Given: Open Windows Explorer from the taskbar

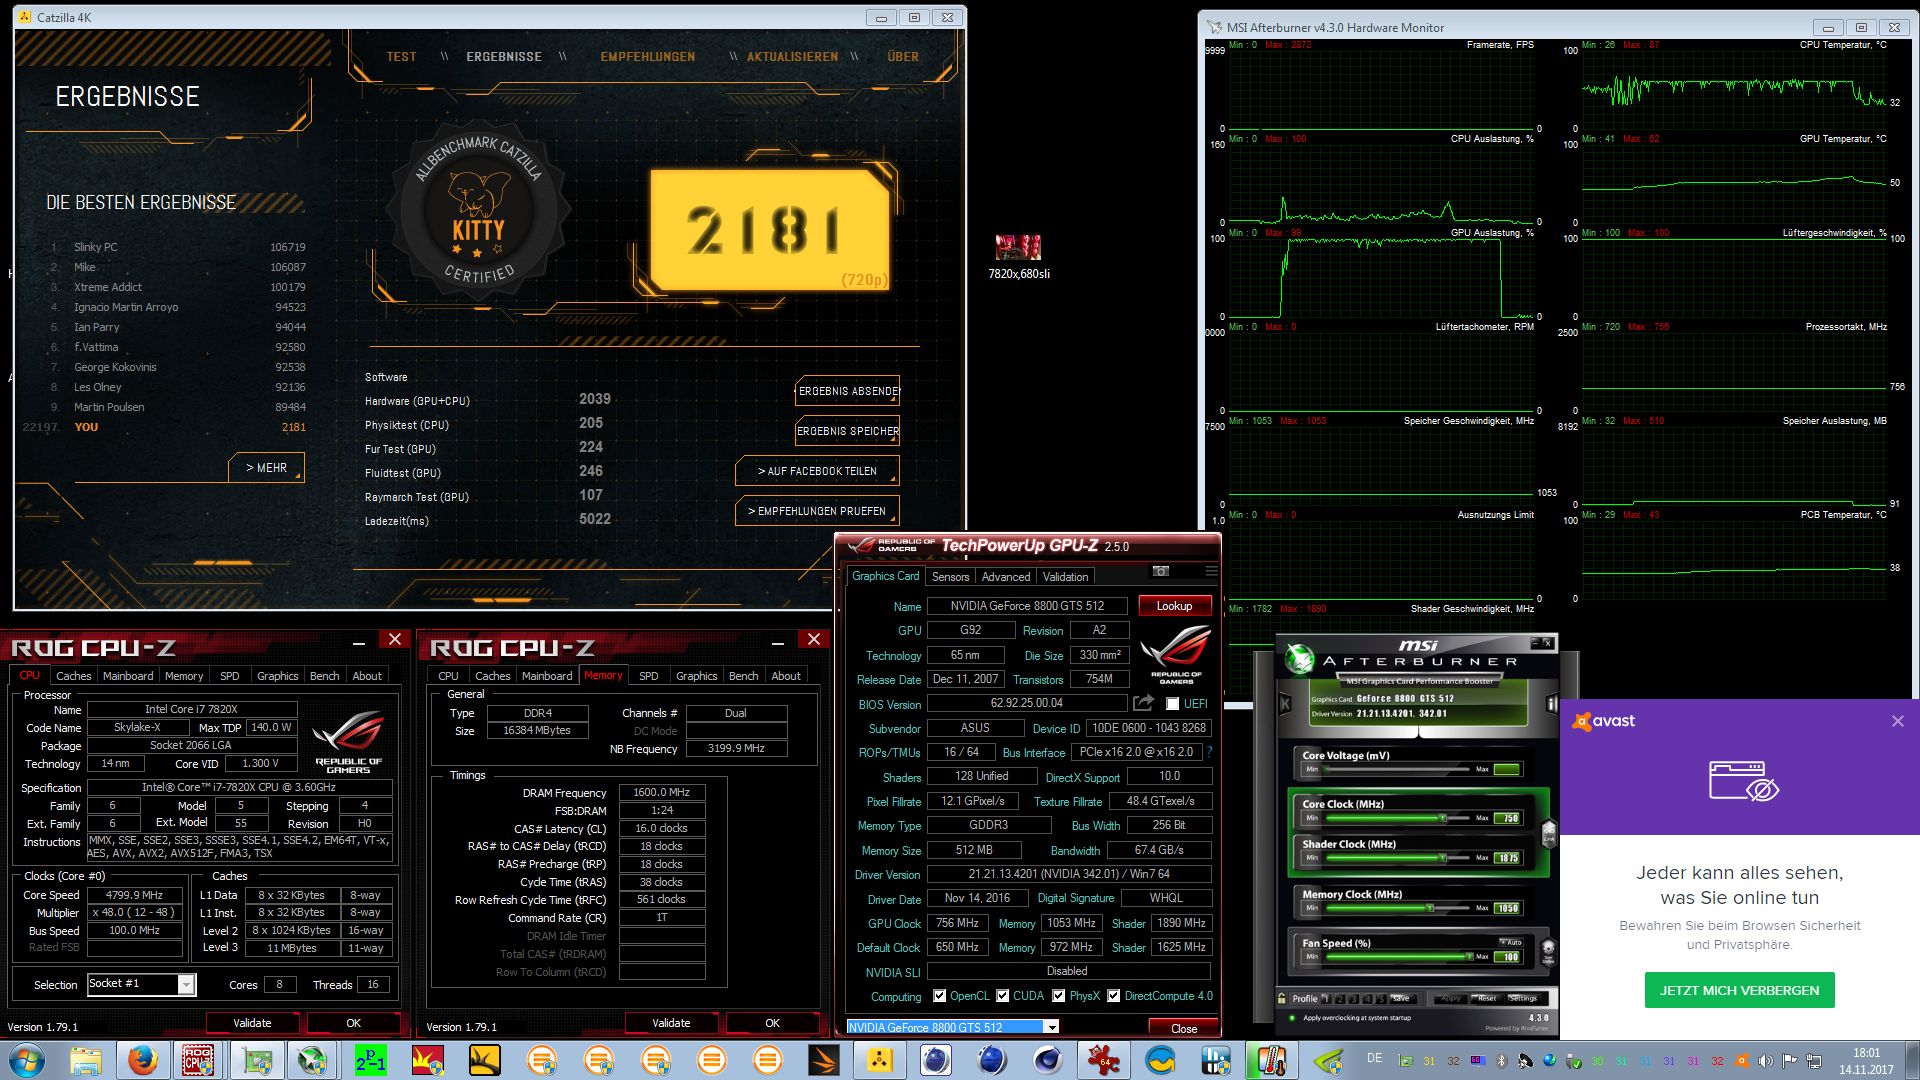Looking at the screenshot, I should coord(85,1060).
